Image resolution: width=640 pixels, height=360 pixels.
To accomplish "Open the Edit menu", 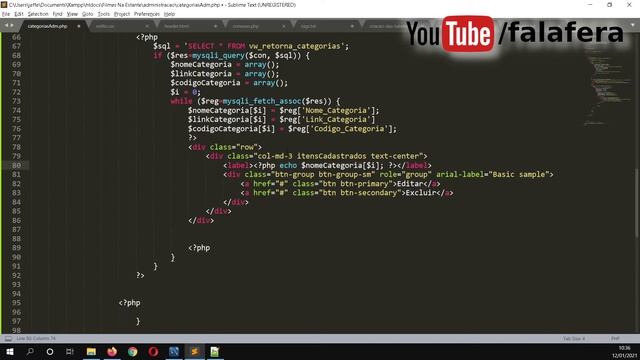I will (x=19, y=14).
